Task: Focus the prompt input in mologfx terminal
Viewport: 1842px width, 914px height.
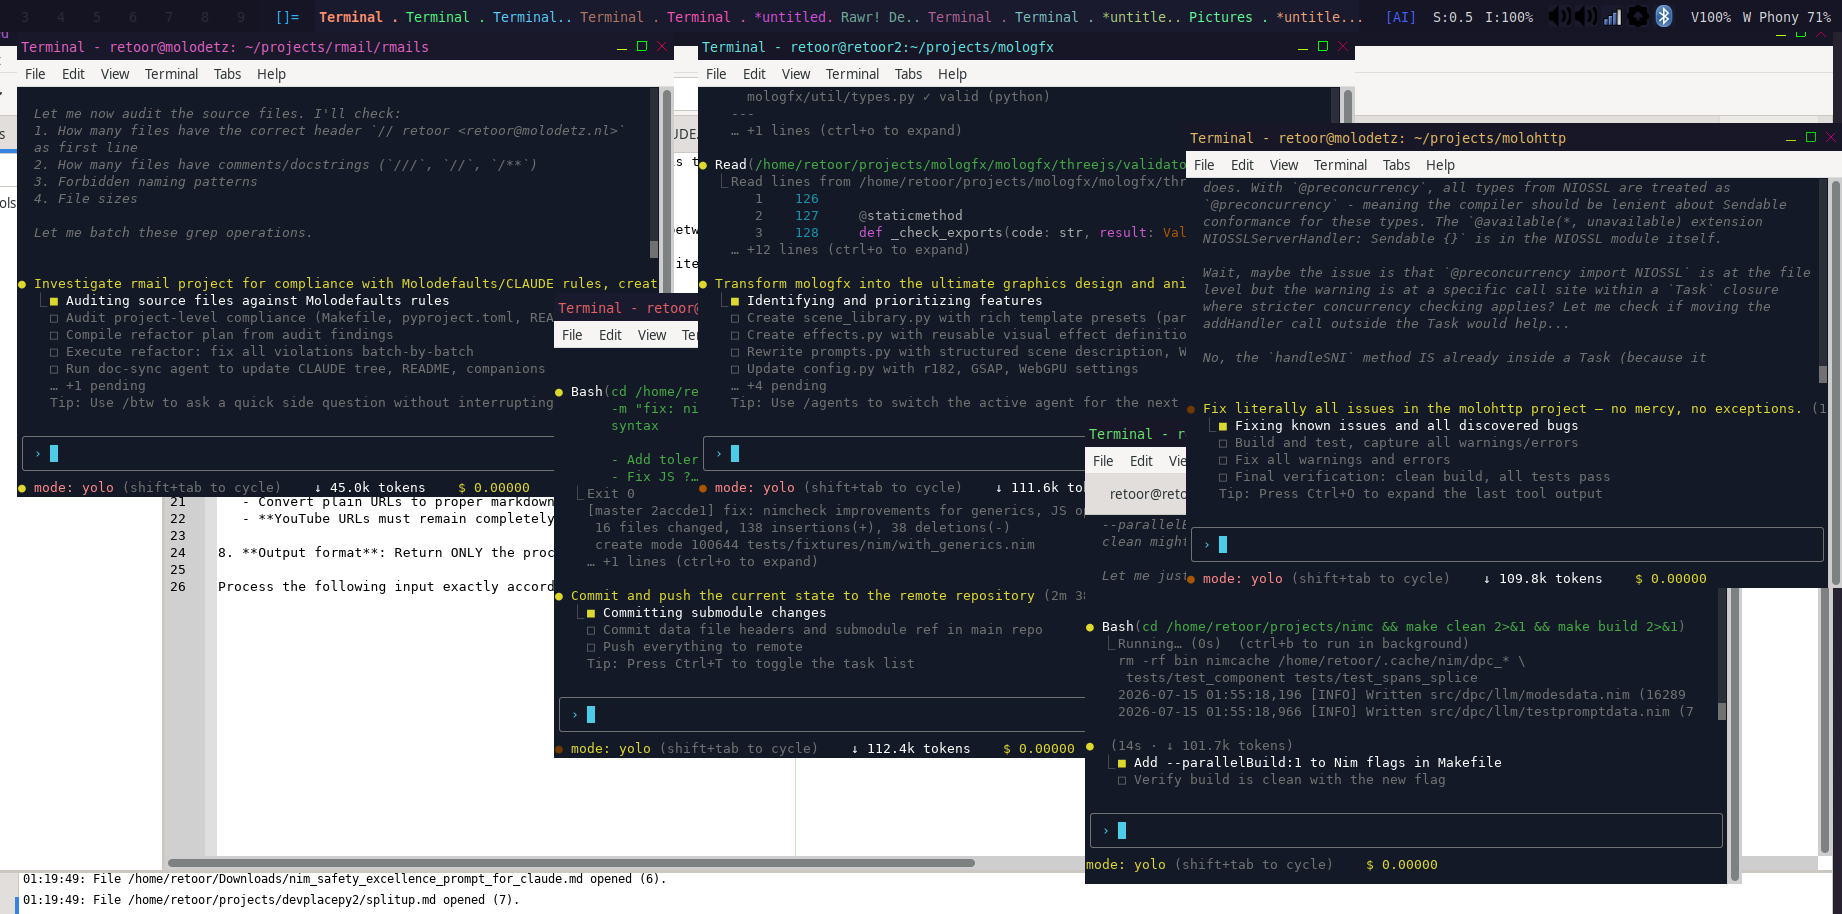Action: (x=895, y=453)
